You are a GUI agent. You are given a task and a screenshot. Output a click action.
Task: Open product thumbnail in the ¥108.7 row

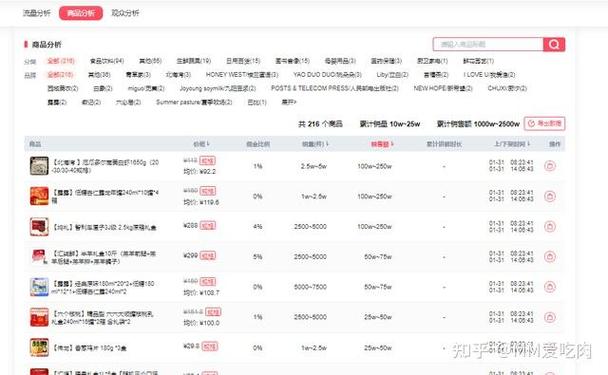(x=39, y=287)
